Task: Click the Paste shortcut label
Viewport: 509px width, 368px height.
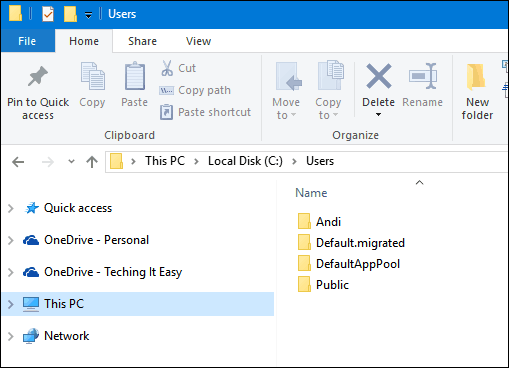Action: pos(214,112)
